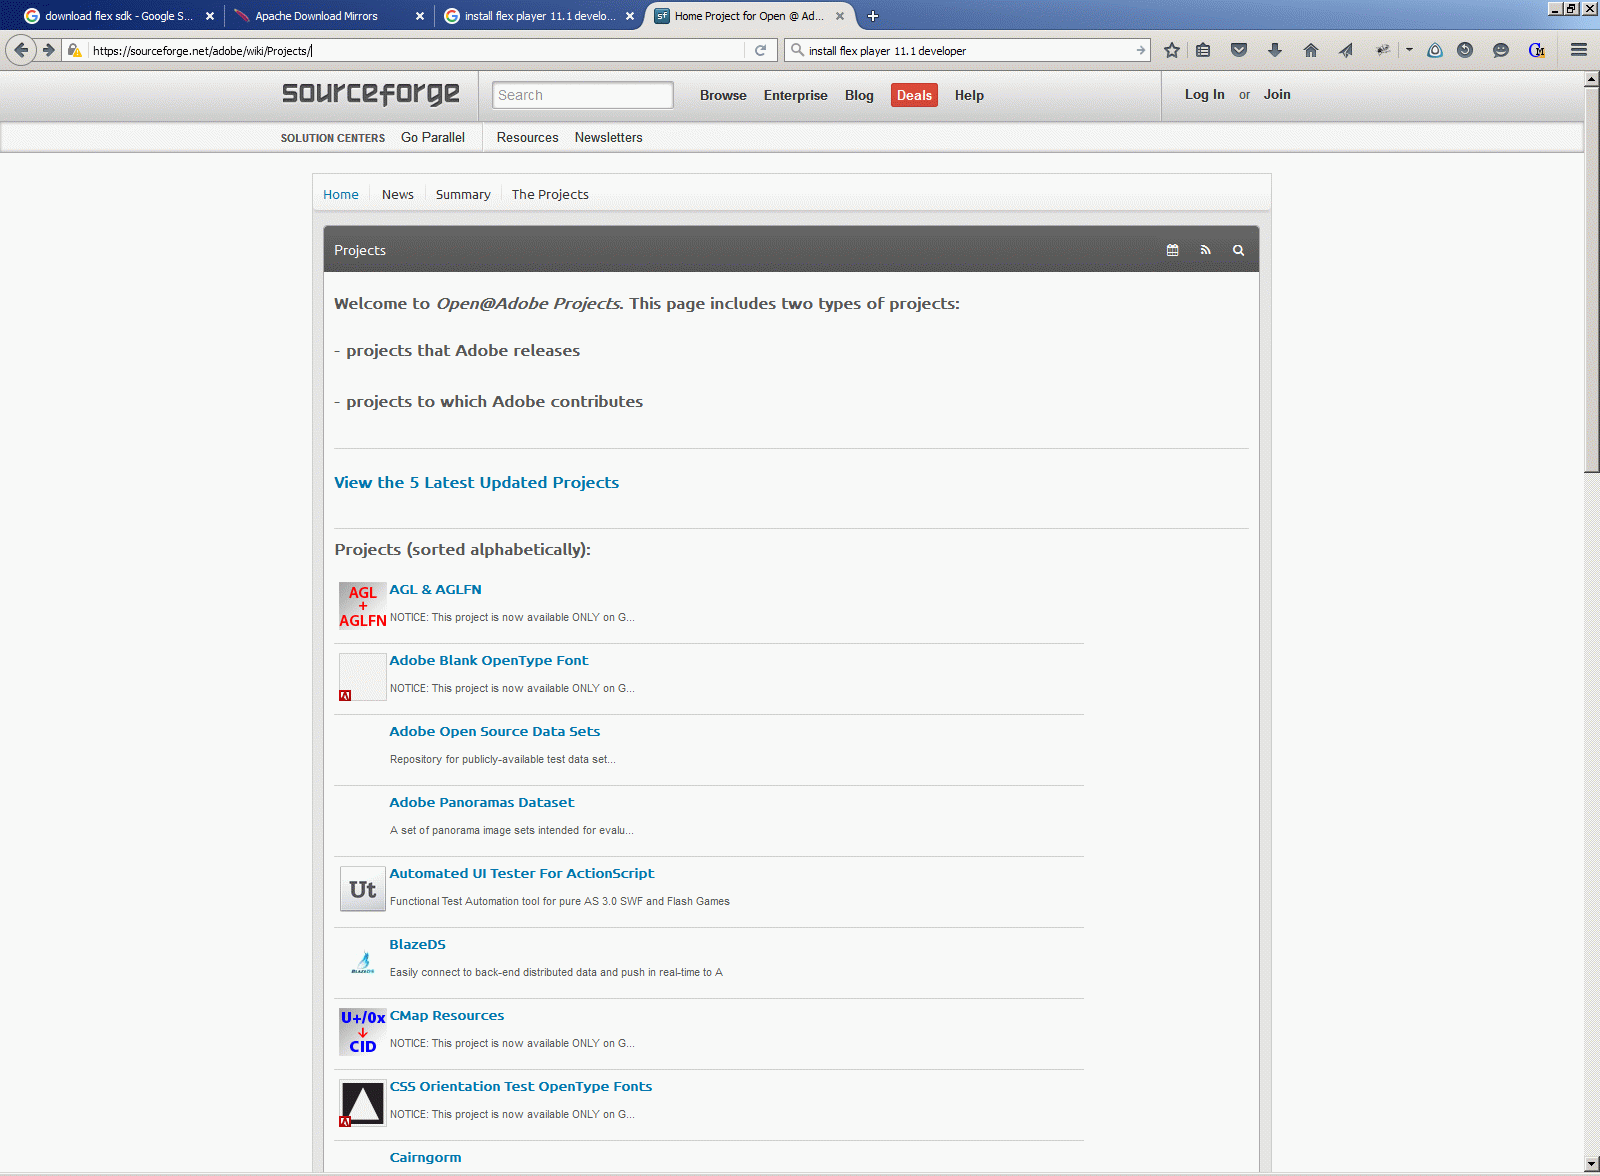Screen dimensions: 1600x1176
Task: Click the CMap Resources project logo
Action: coord(363,1032)
